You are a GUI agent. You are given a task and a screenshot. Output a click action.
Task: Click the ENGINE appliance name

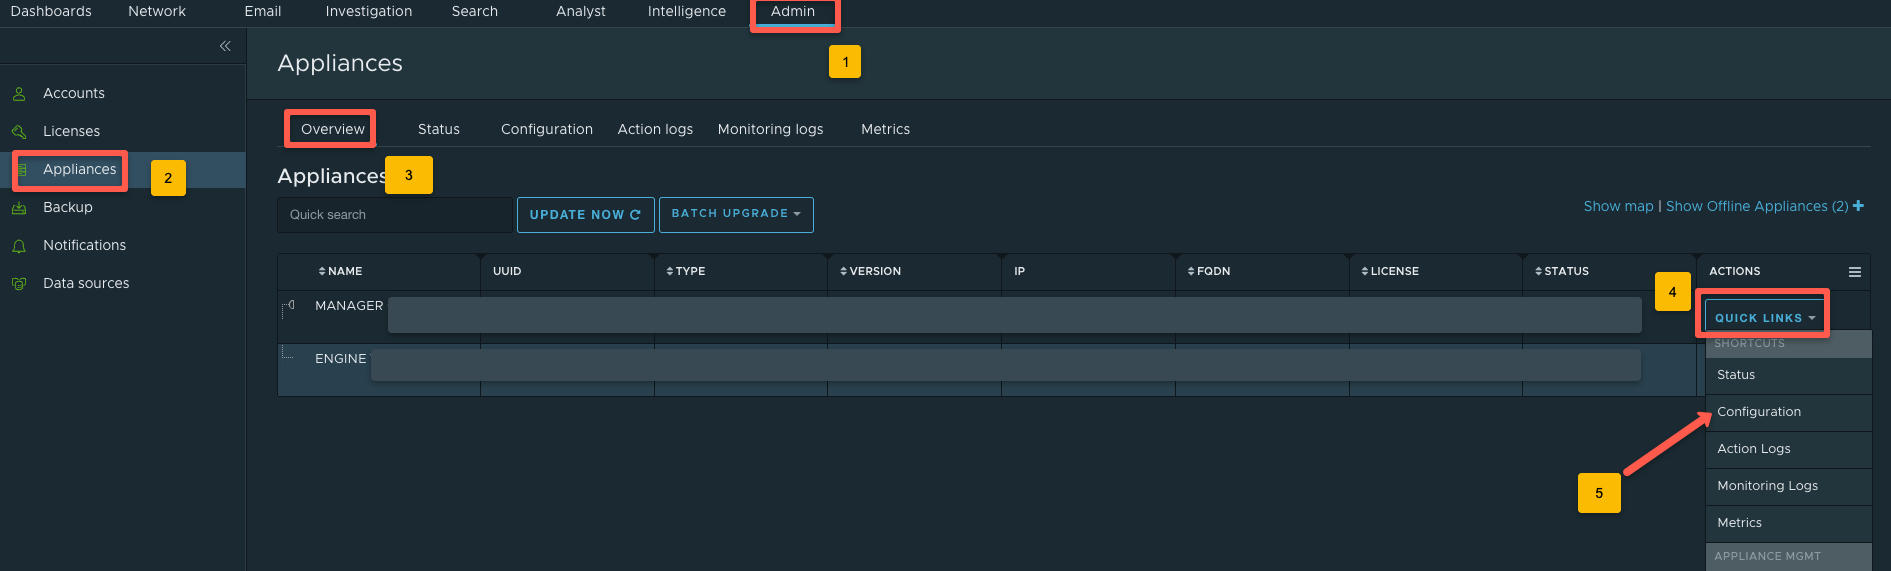tap(341, 359)
